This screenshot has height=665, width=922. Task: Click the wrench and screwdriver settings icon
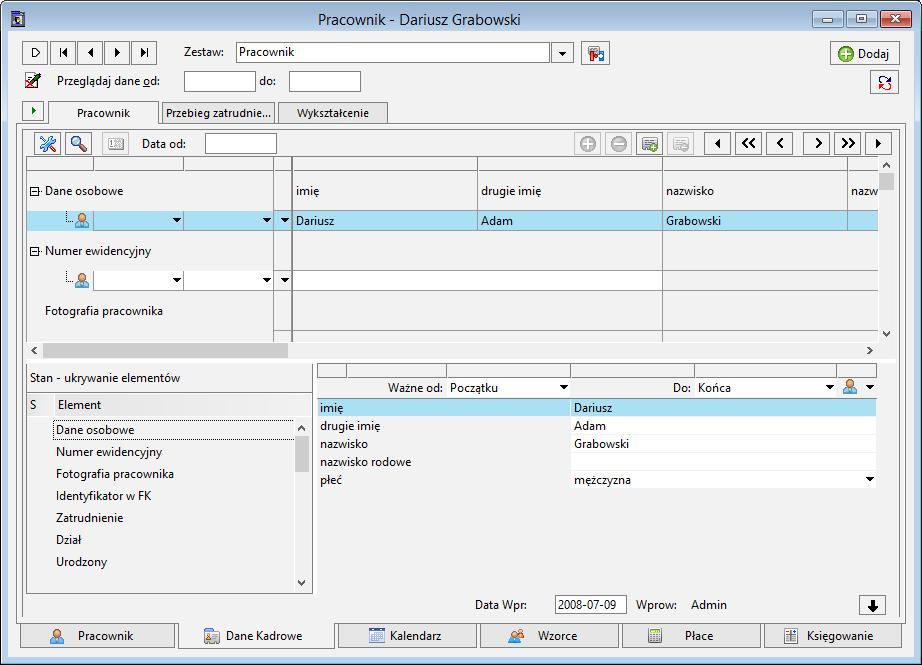coord(48,143)
